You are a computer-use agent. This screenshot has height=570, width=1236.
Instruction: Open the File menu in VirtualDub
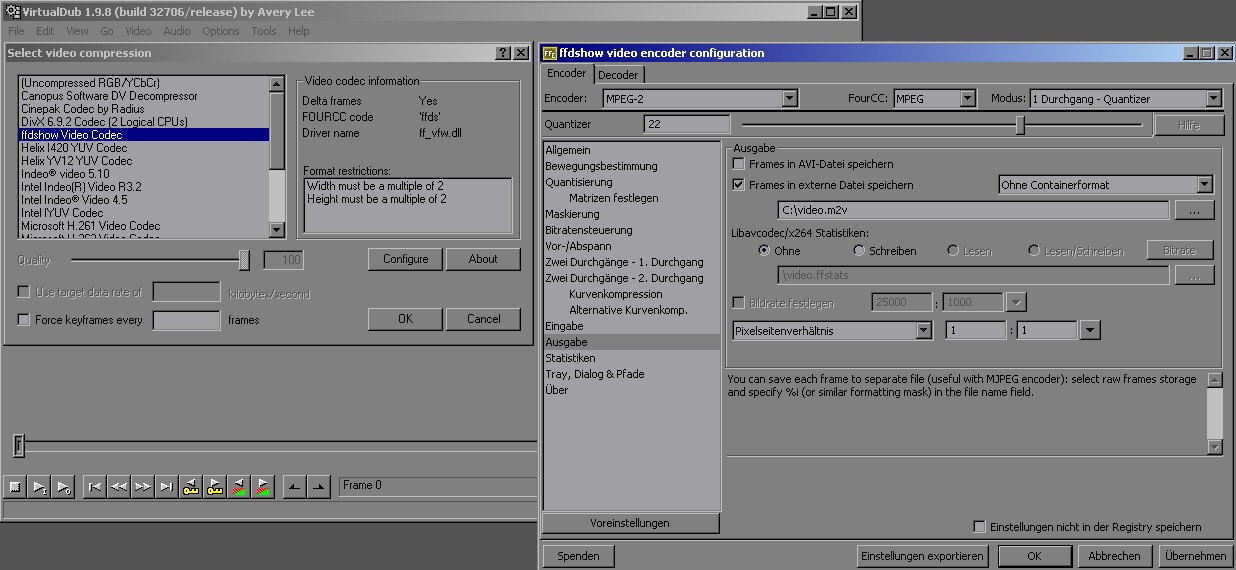coord(16,31)
